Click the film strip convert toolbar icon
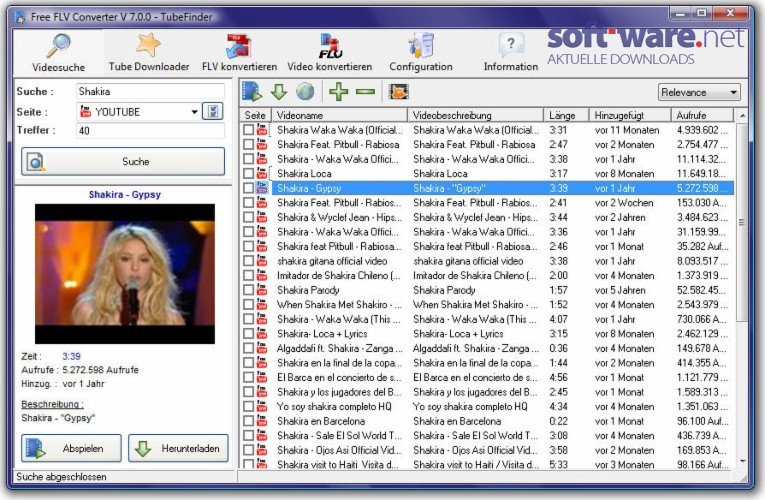The width and height of the screenshot is (765, 500). point(398,92)
